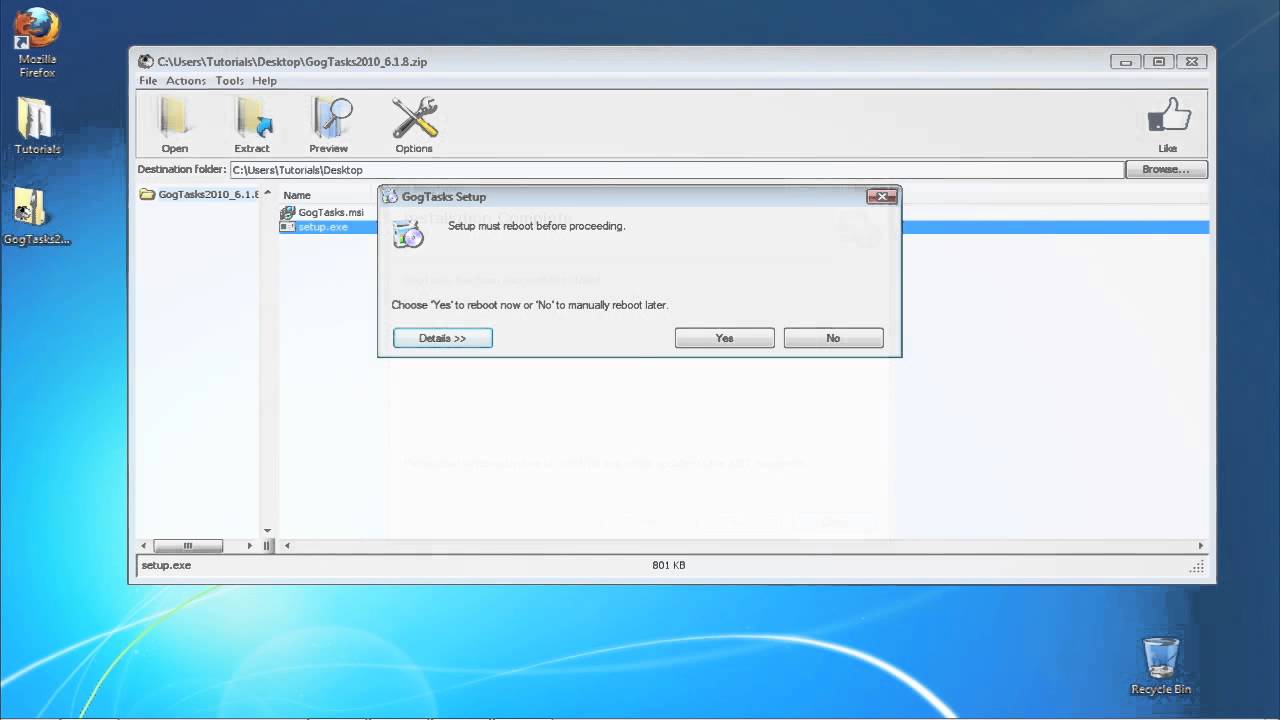The width and height of the screenshot is (1280, 720).
Task: Click the GogTasks.msi file icon
Action: (288, 213)
